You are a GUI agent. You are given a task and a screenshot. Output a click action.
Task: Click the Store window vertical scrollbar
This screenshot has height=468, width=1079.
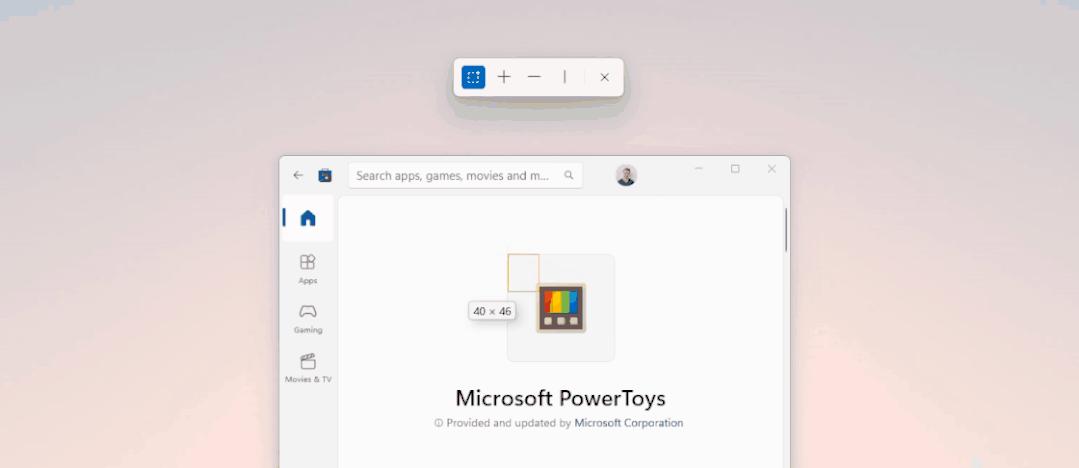786,230
